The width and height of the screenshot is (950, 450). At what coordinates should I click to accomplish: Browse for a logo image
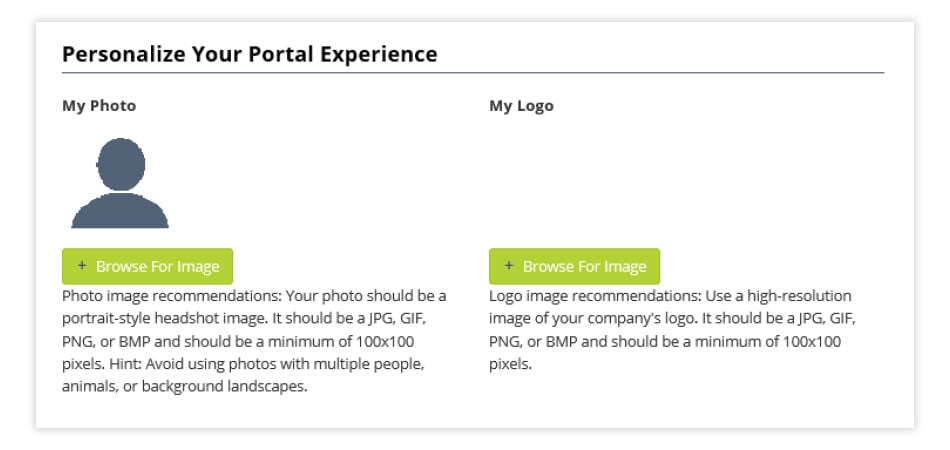[574, 267]
